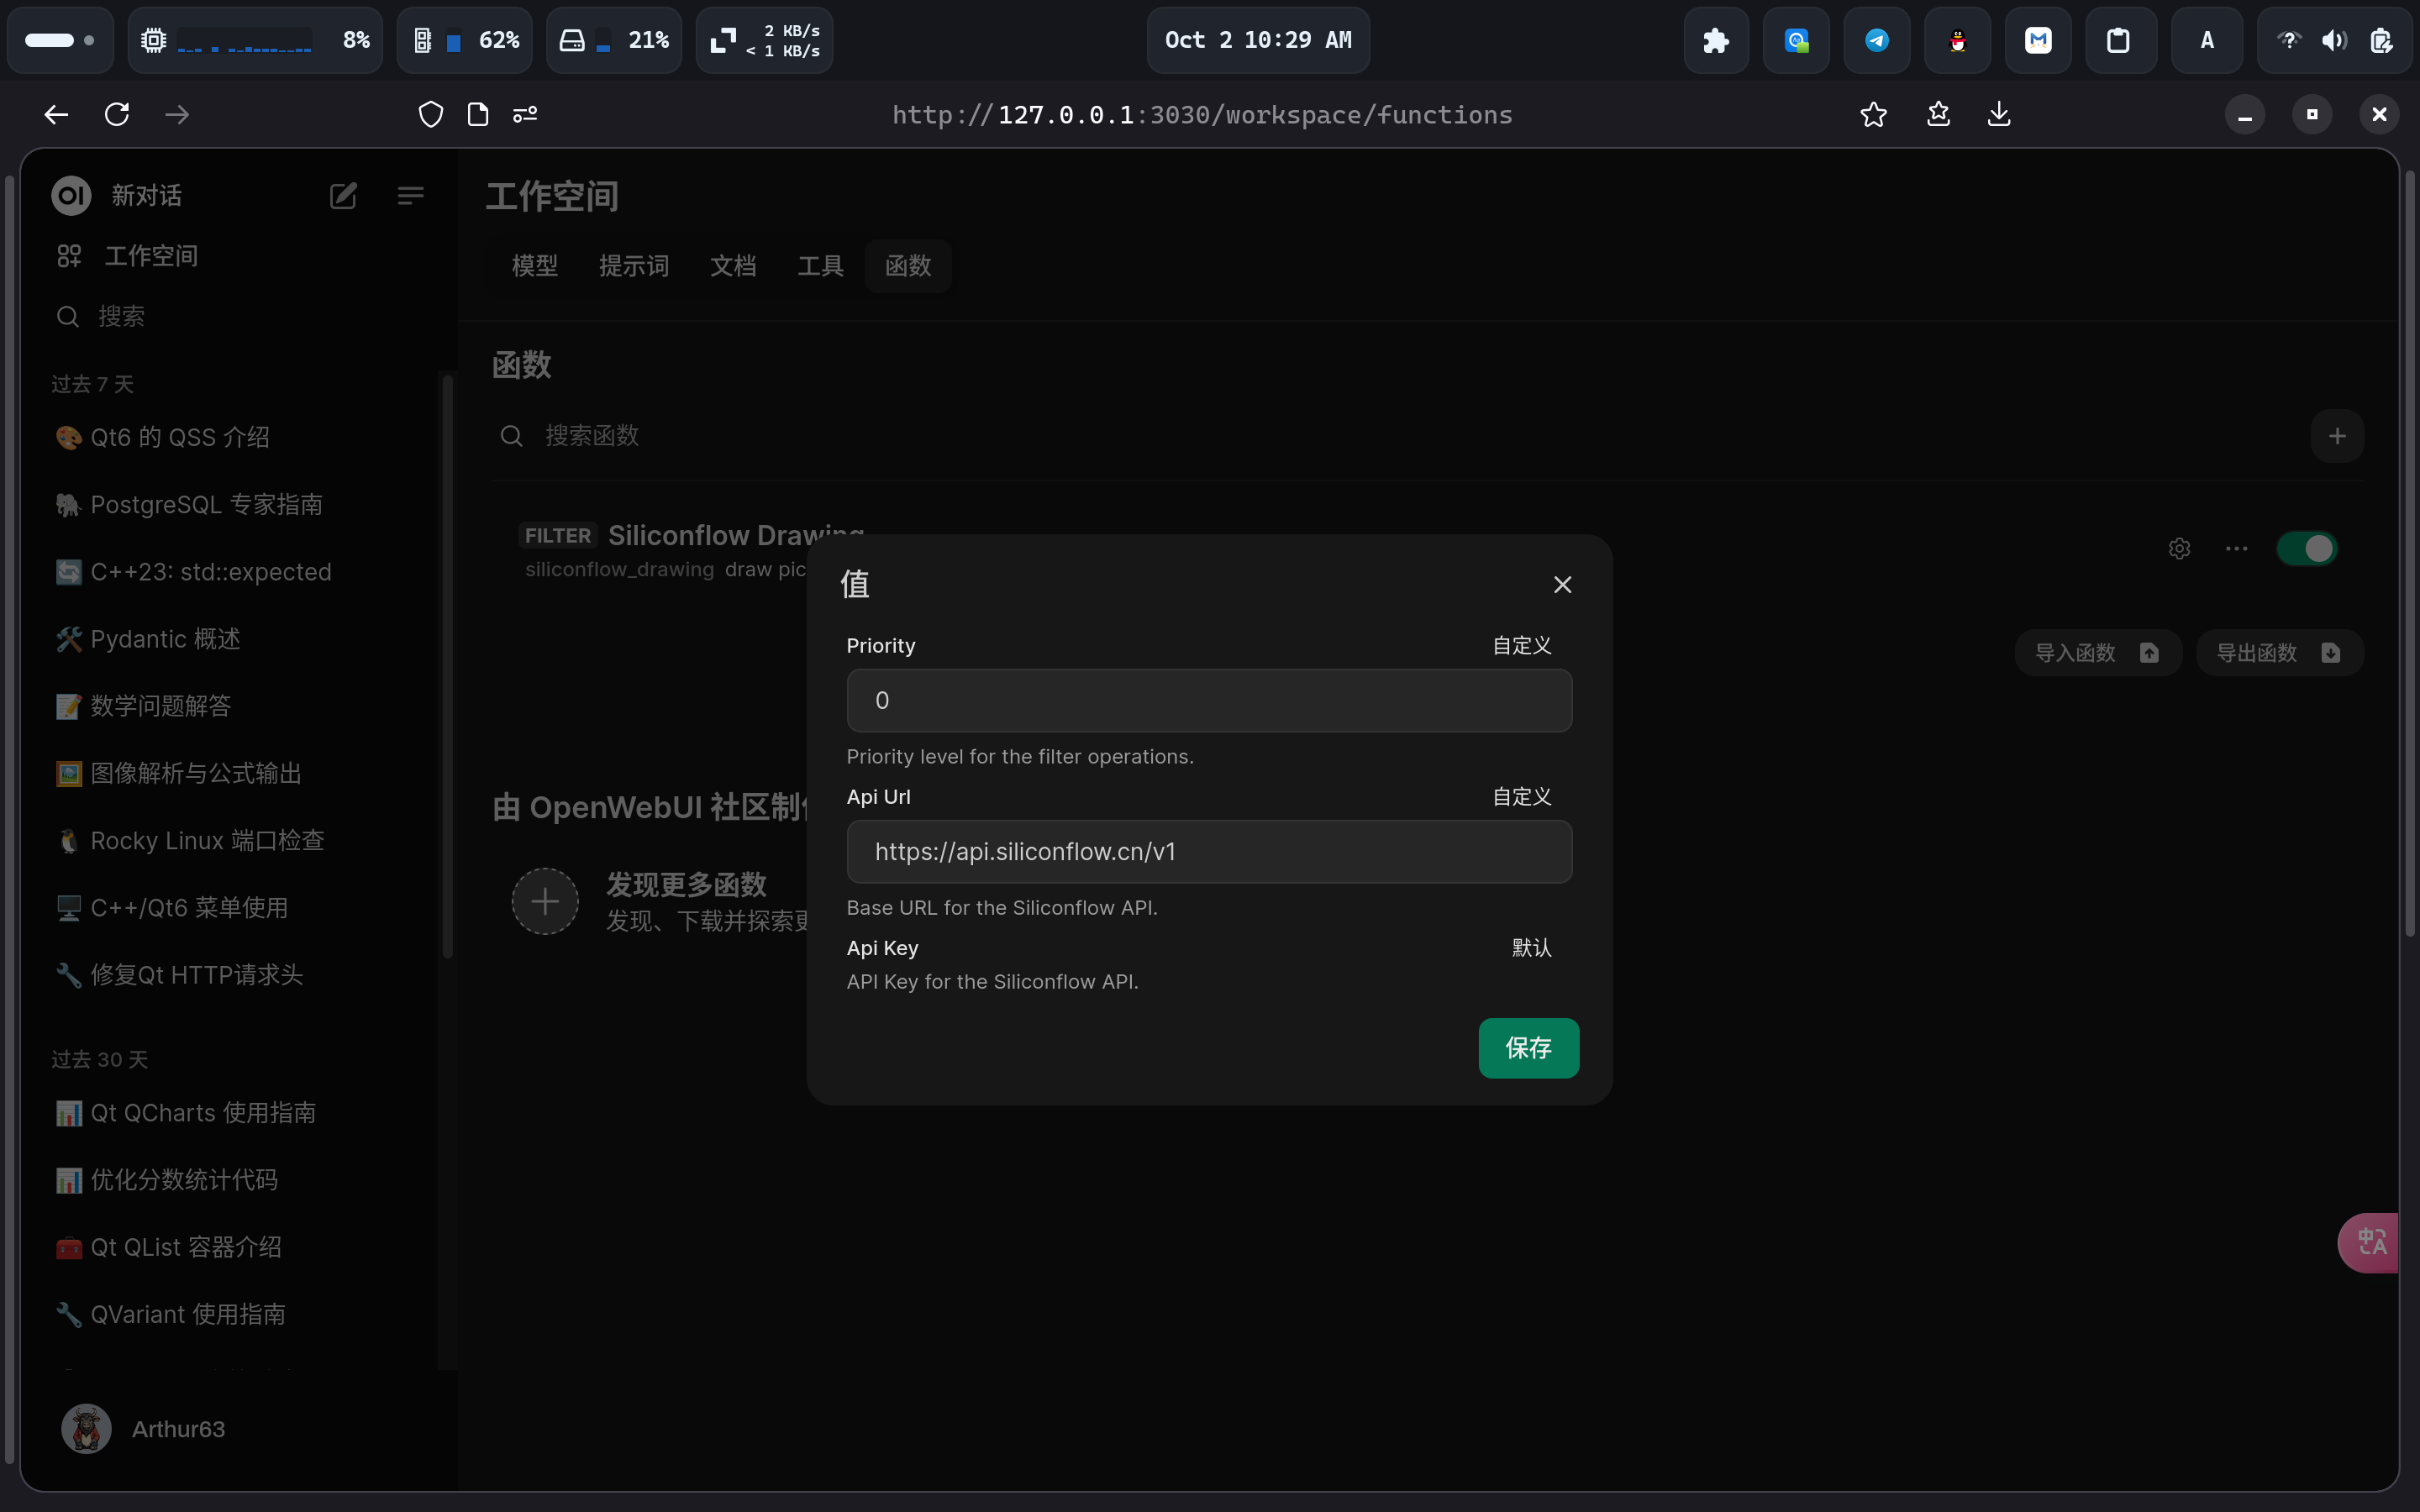Go back with browser back arrow
This screenshot has height=1512, width=2420.
56,115
